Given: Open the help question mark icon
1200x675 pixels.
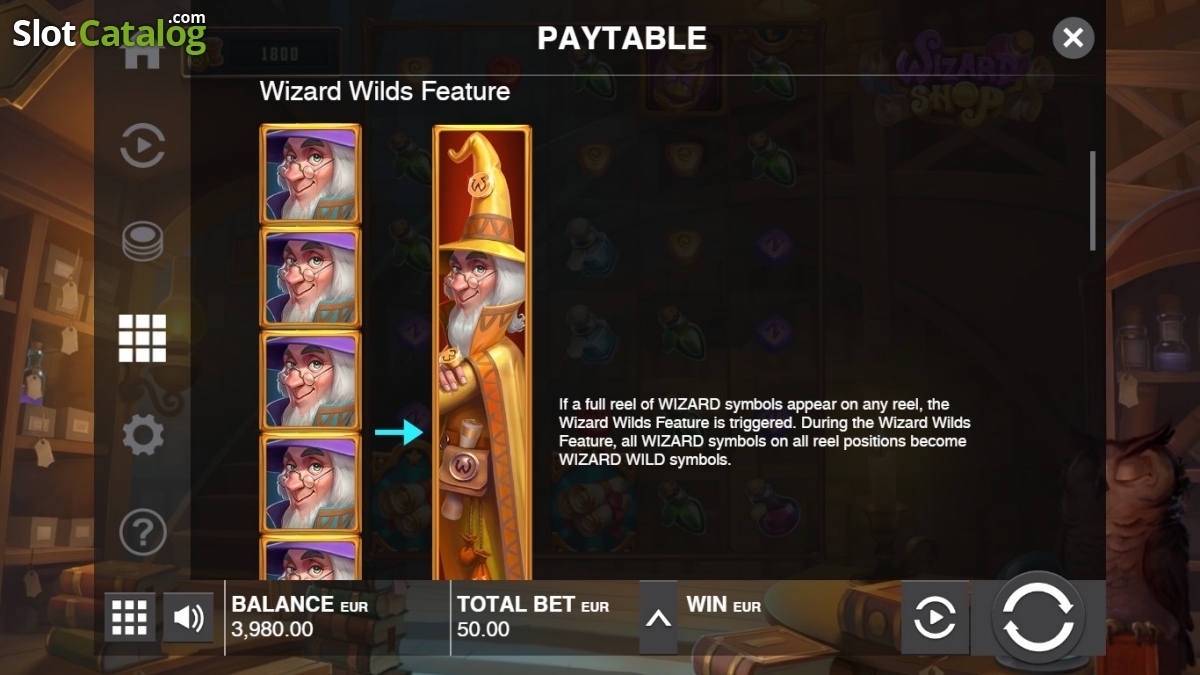Looking at the screenshot, I should coord(142,532).
